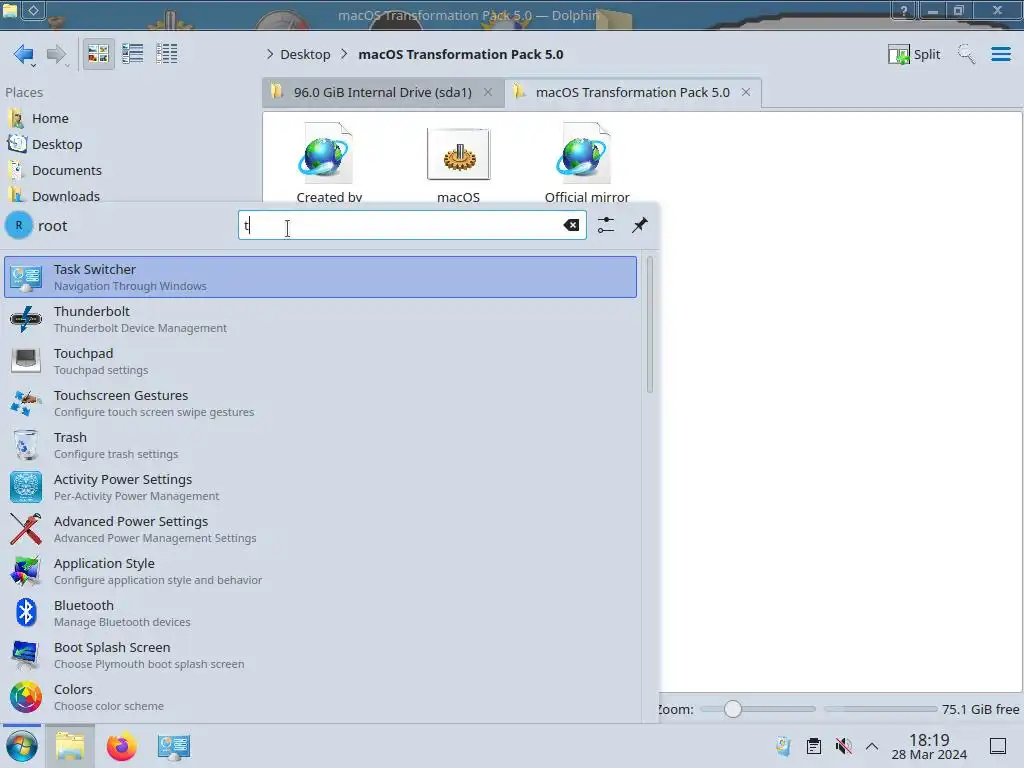Open Colors scheme settings
The image size is (1024, 768).
click(320, 697)
